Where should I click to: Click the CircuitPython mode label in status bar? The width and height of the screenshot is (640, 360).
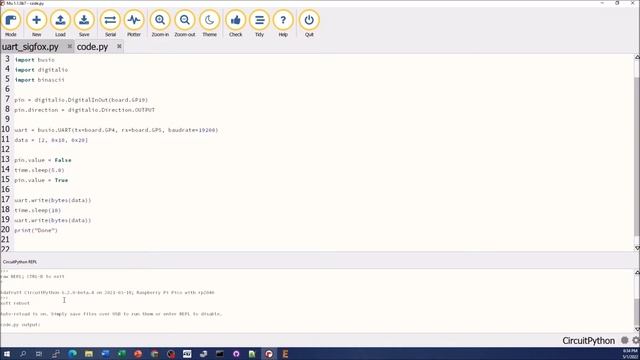coord(588,340)
